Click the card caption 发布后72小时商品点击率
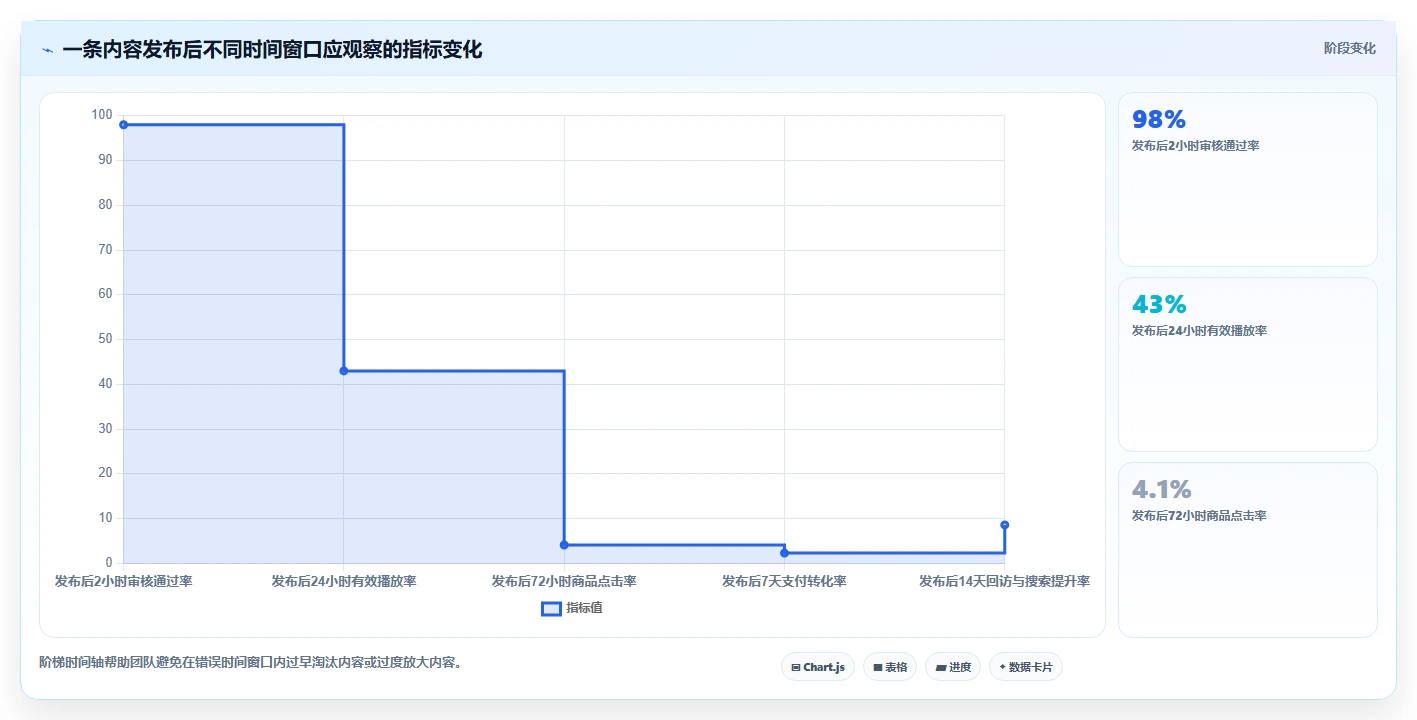1417x720 pixels. 1199,516
